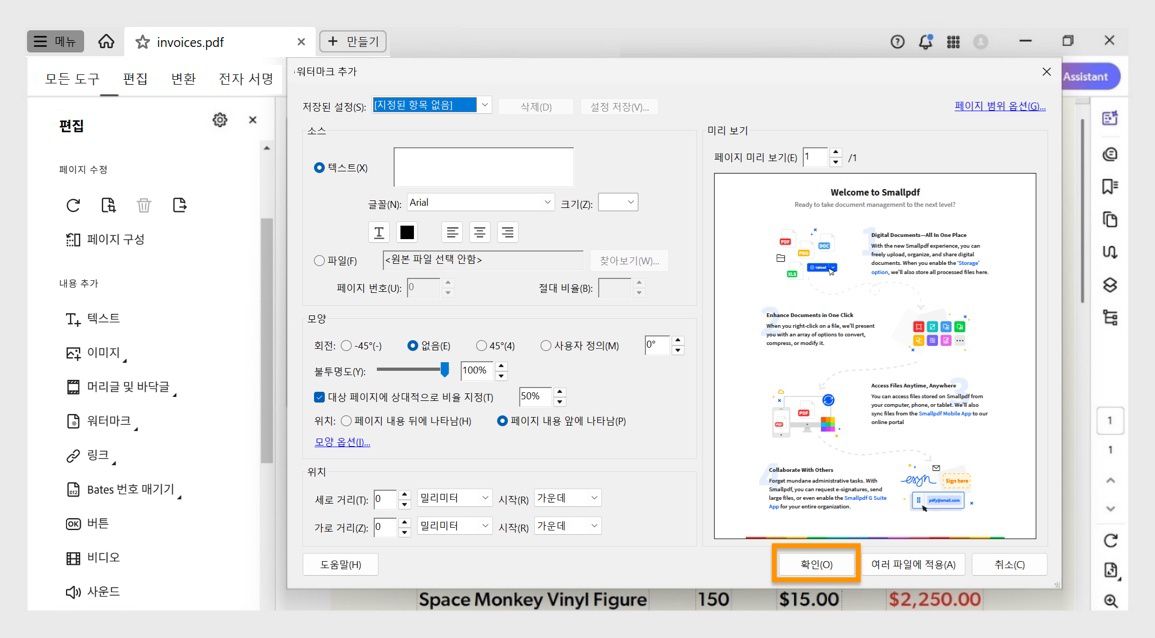This screenshot has height=638, width=1155.
Task: Click the 확인(O) button to apply watermark
Action: [x=815, y=563]
